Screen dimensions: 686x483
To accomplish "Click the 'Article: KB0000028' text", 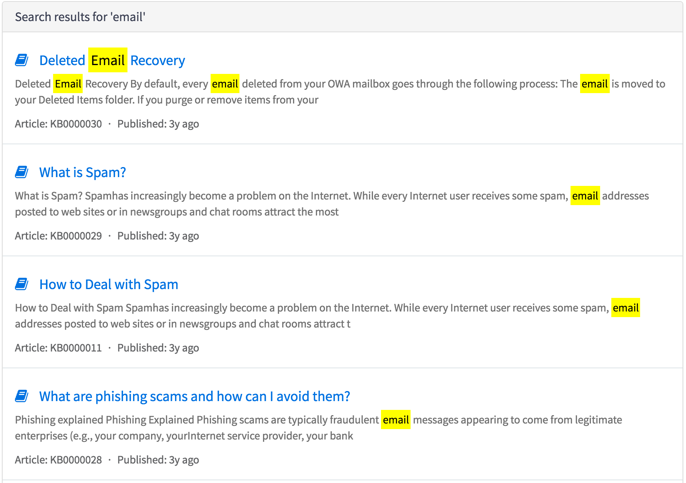I will pos(58,460).
